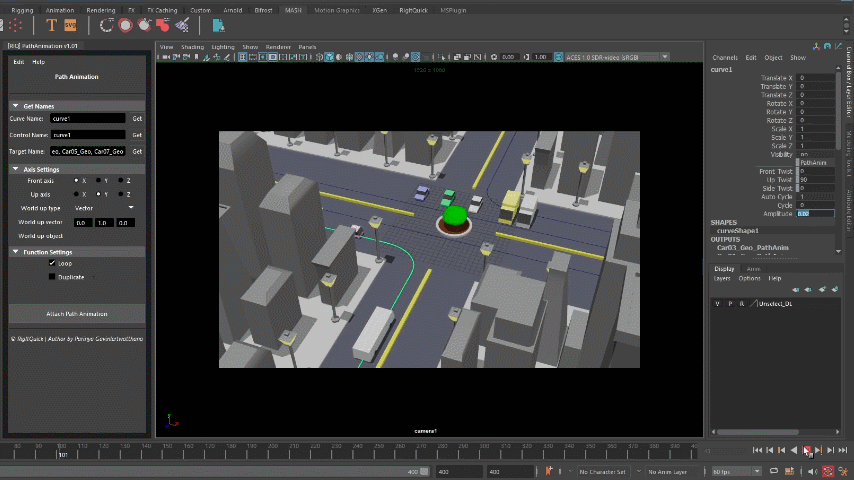Collapse the Get Names section
854x480 pixels.
[16, 106]
